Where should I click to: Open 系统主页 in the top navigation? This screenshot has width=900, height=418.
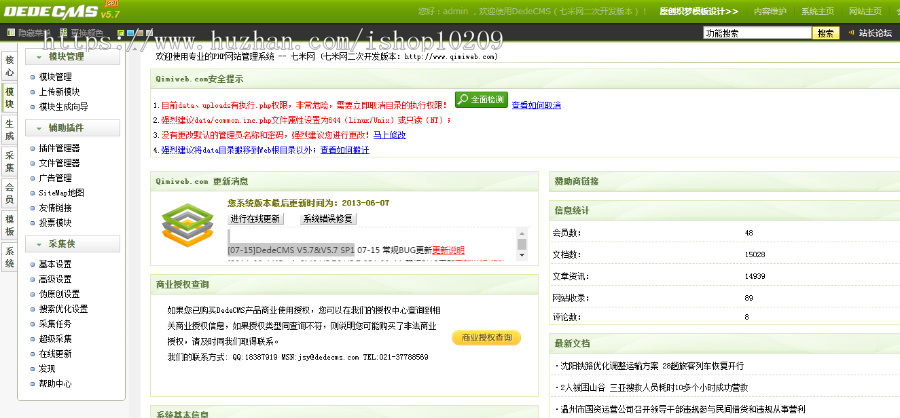click(x=816, y=11)
